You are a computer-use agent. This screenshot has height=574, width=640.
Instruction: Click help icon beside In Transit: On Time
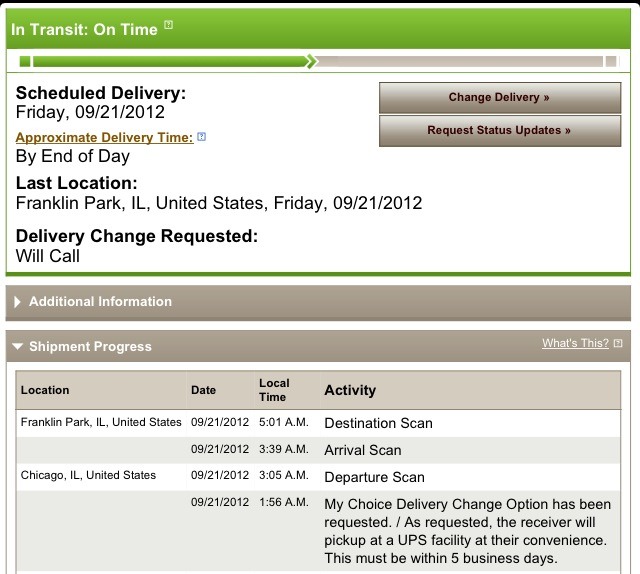click(x=169, y=26)
